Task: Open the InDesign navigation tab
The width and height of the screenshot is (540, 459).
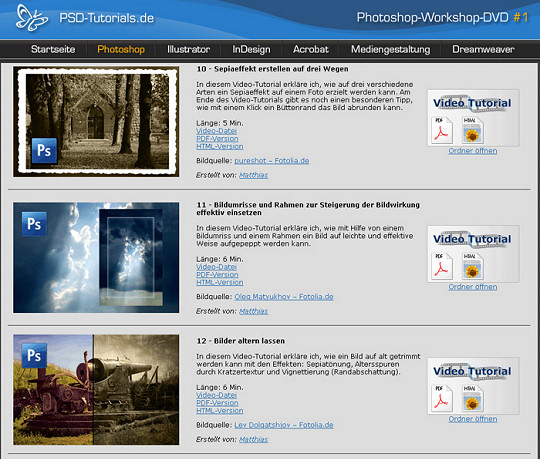Action: (251, 49)
